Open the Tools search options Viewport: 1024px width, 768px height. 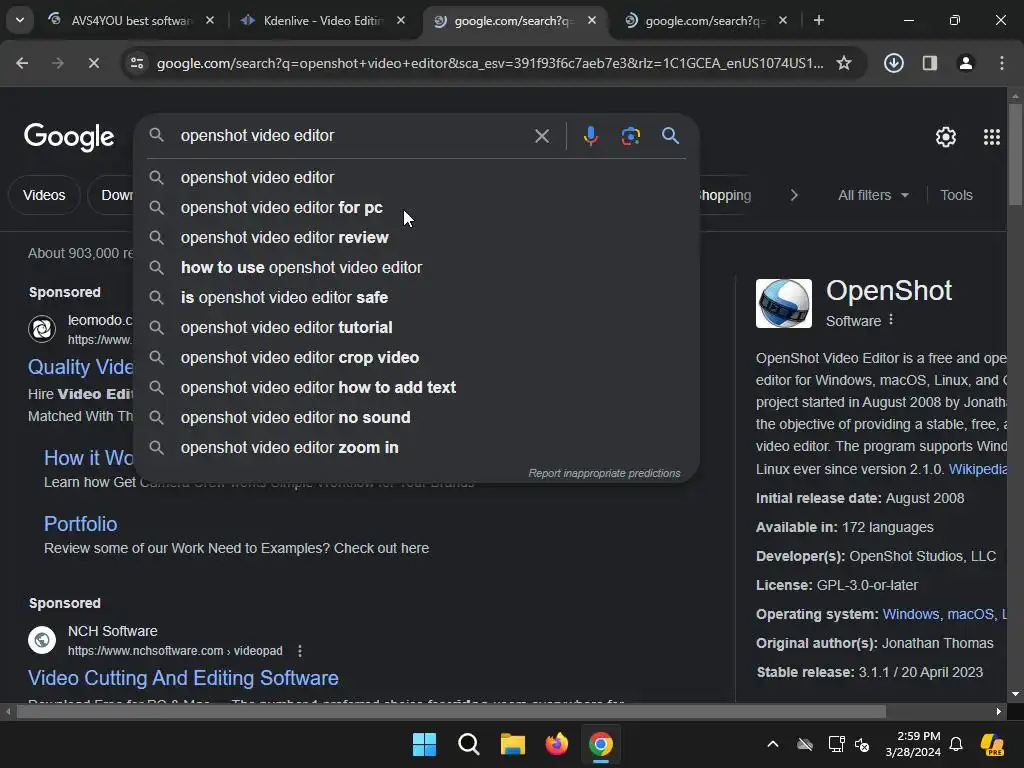956,195
